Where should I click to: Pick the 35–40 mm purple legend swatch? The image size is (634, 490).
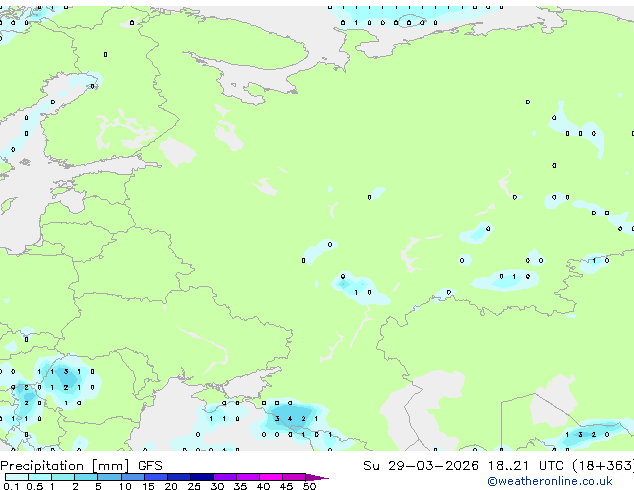pos(248,477)
